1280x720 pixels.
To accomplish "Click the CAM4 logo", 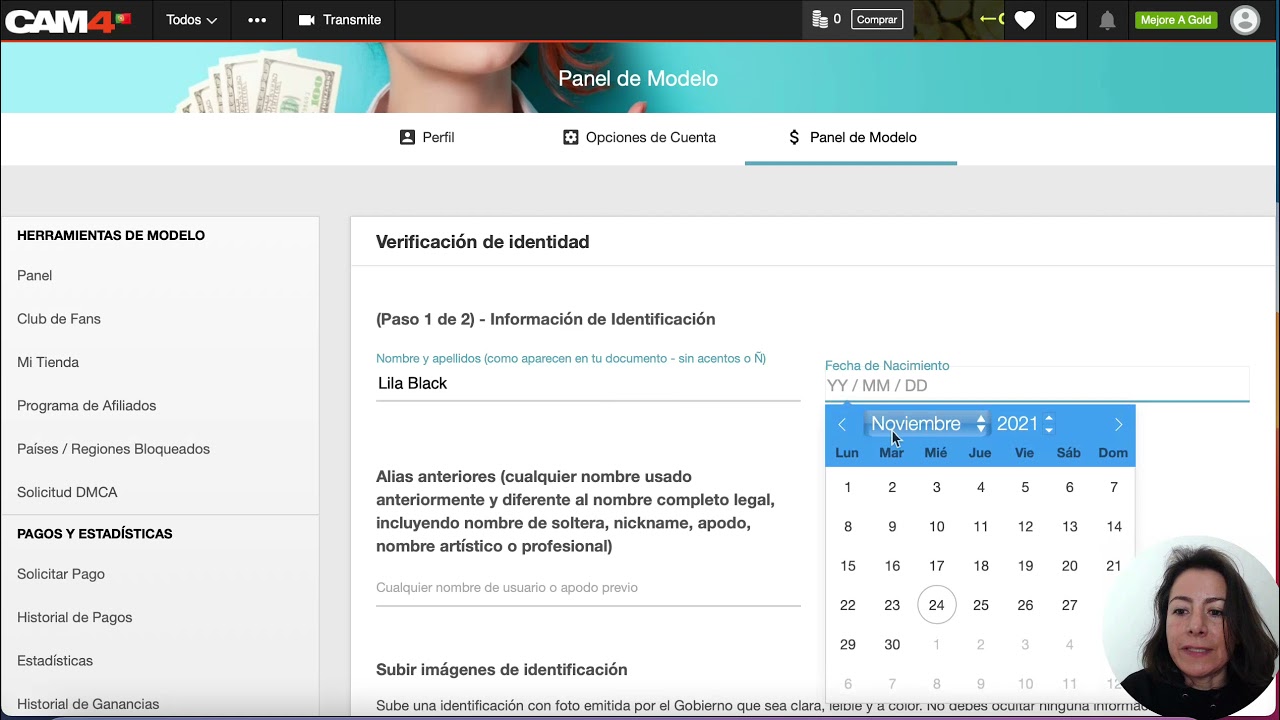I will [x=68, y=20].
